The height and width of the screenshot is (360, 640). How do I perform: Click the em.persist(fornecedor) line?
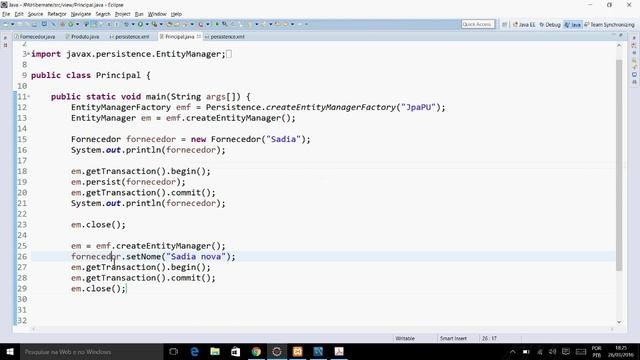pyautogui.click(x=128, y=182)
